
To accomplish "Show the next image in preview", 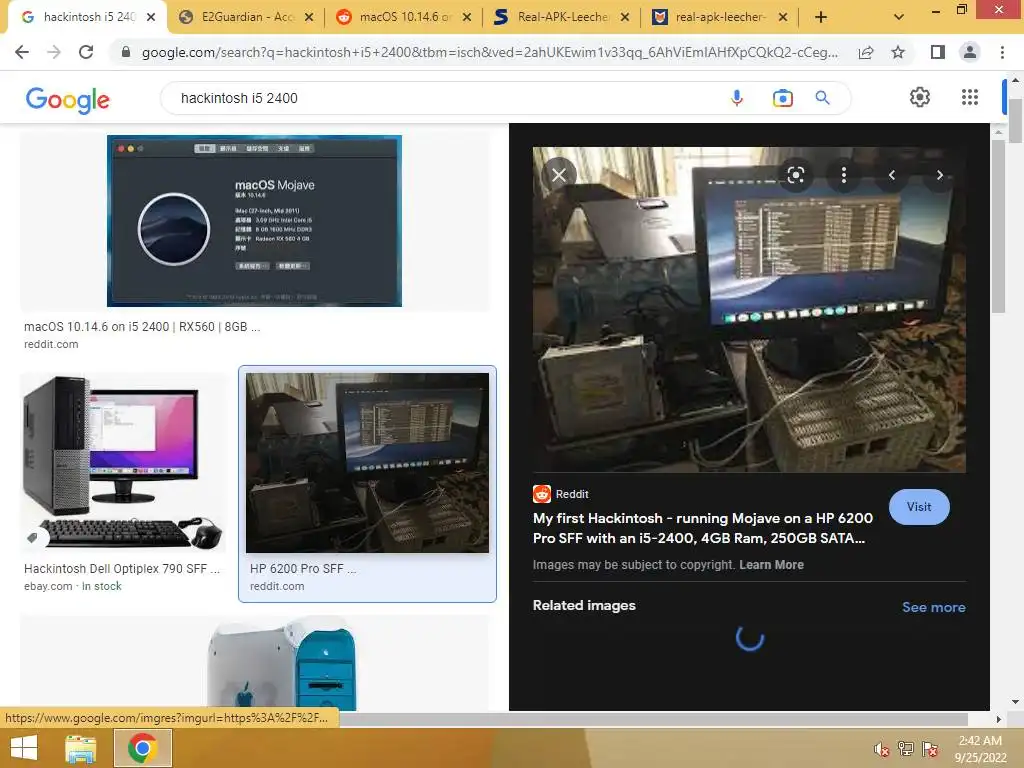I will [x=940, y=175].
